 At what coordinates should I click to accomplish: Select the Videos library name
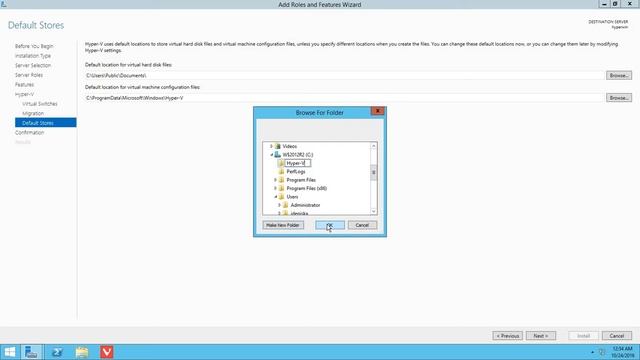coord(289,146)
